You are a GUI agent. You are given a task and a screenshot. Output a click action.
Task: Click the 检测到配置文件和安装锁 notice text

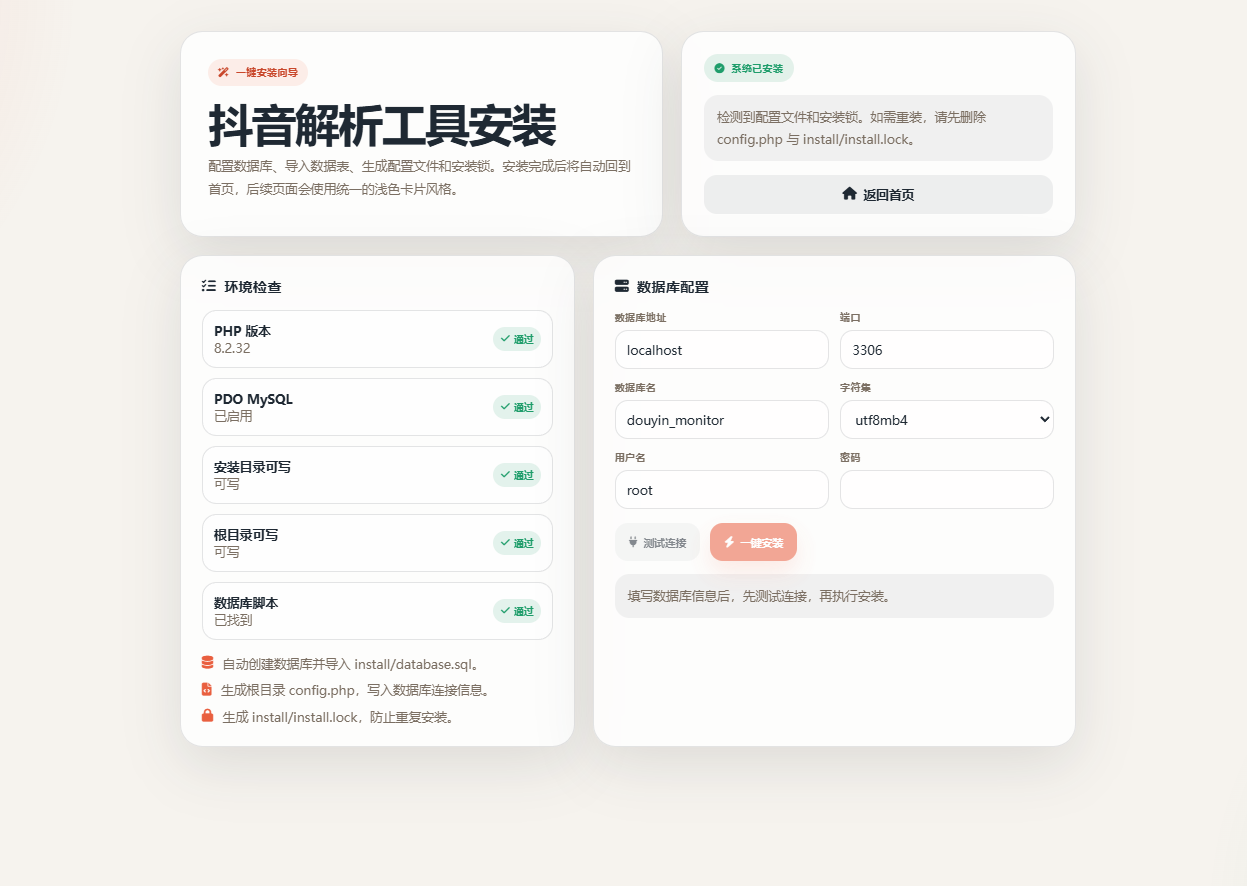(851, 128)
